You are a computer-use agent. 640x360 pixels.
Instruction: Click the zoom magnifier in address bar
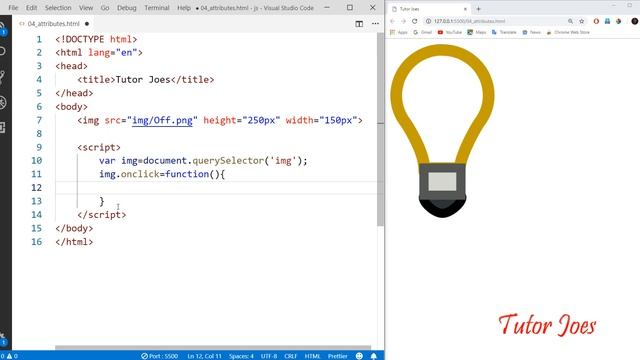click(571, 21)
